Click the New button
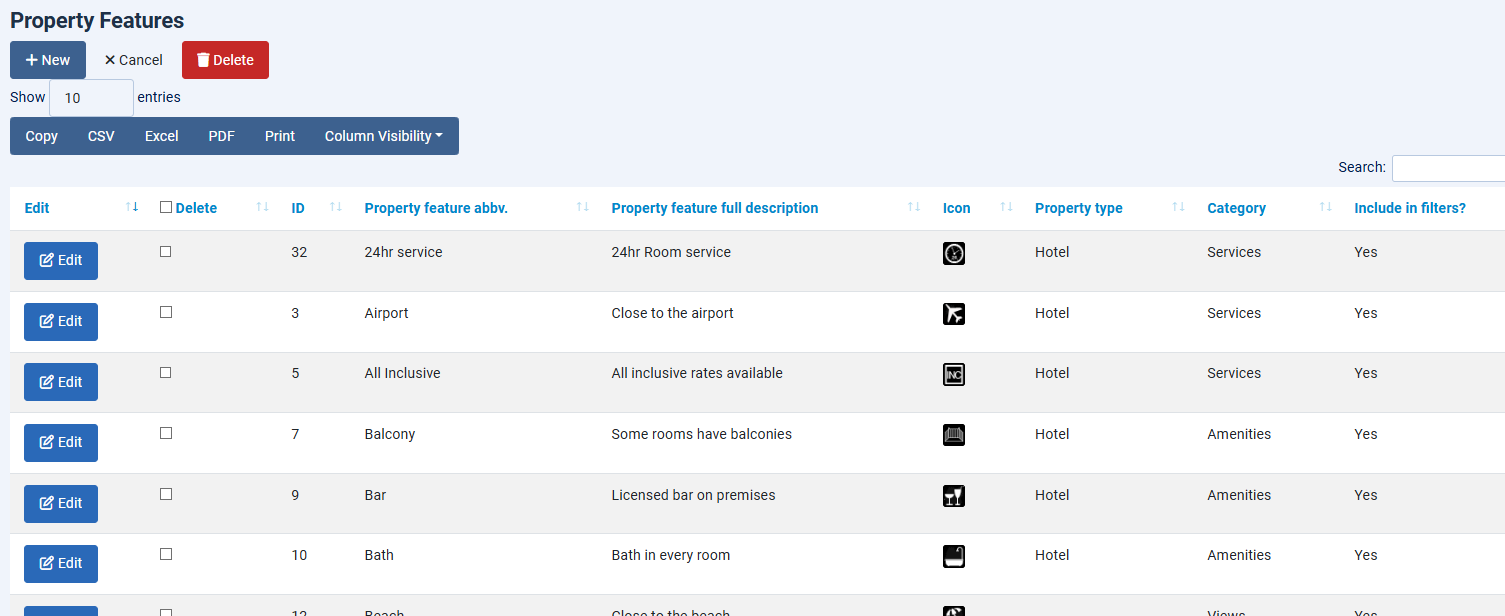Screen dimensions: 1505x616 (48, 60)
